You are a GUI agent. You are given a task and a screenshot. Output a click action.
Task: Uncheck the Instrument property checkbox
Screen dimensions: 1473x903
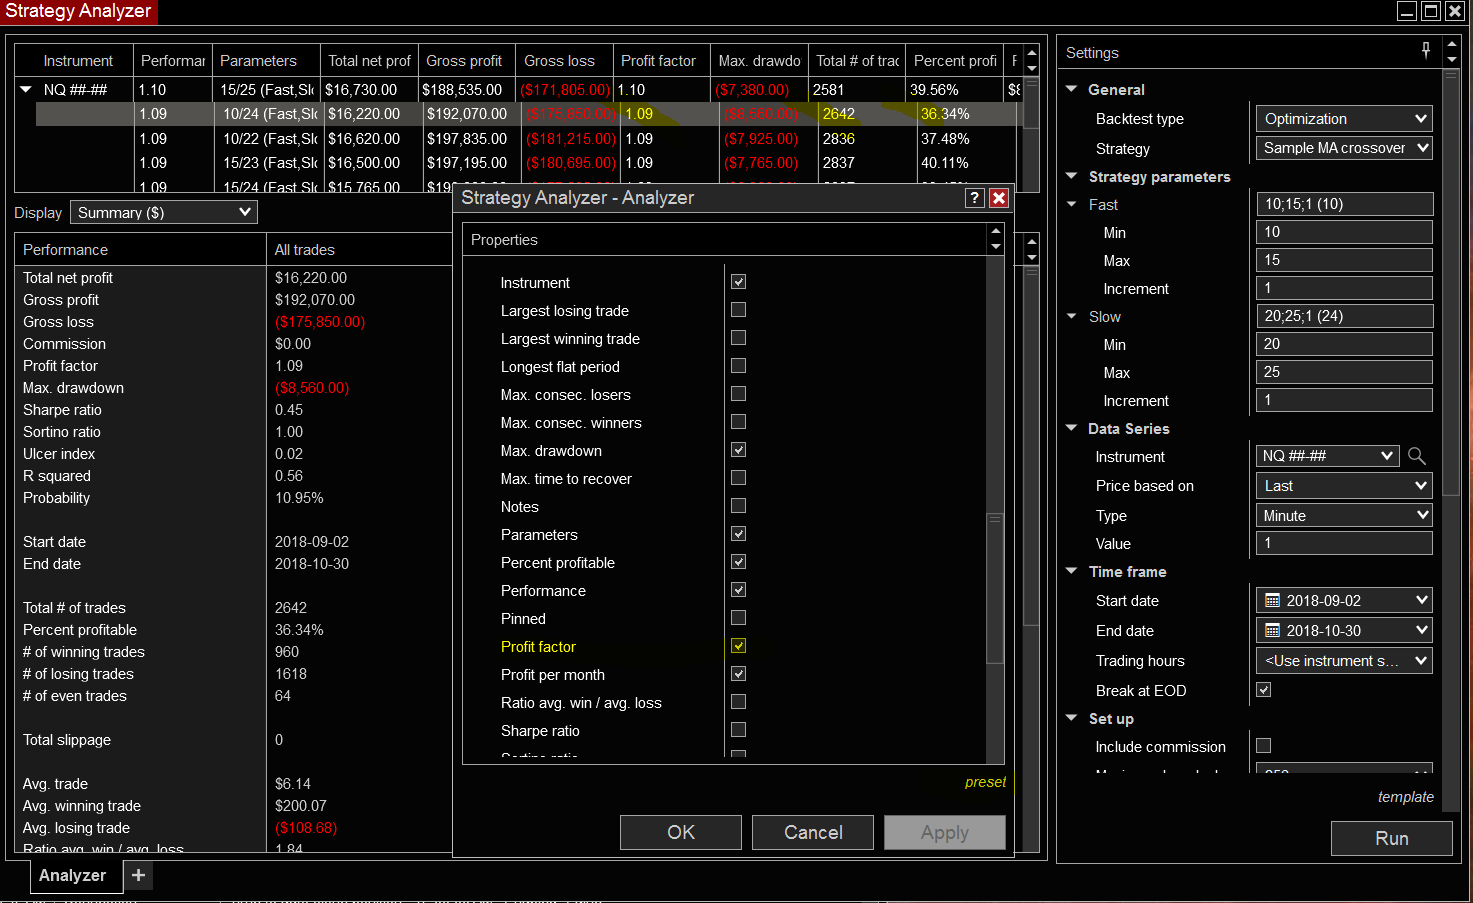(739, 282)
